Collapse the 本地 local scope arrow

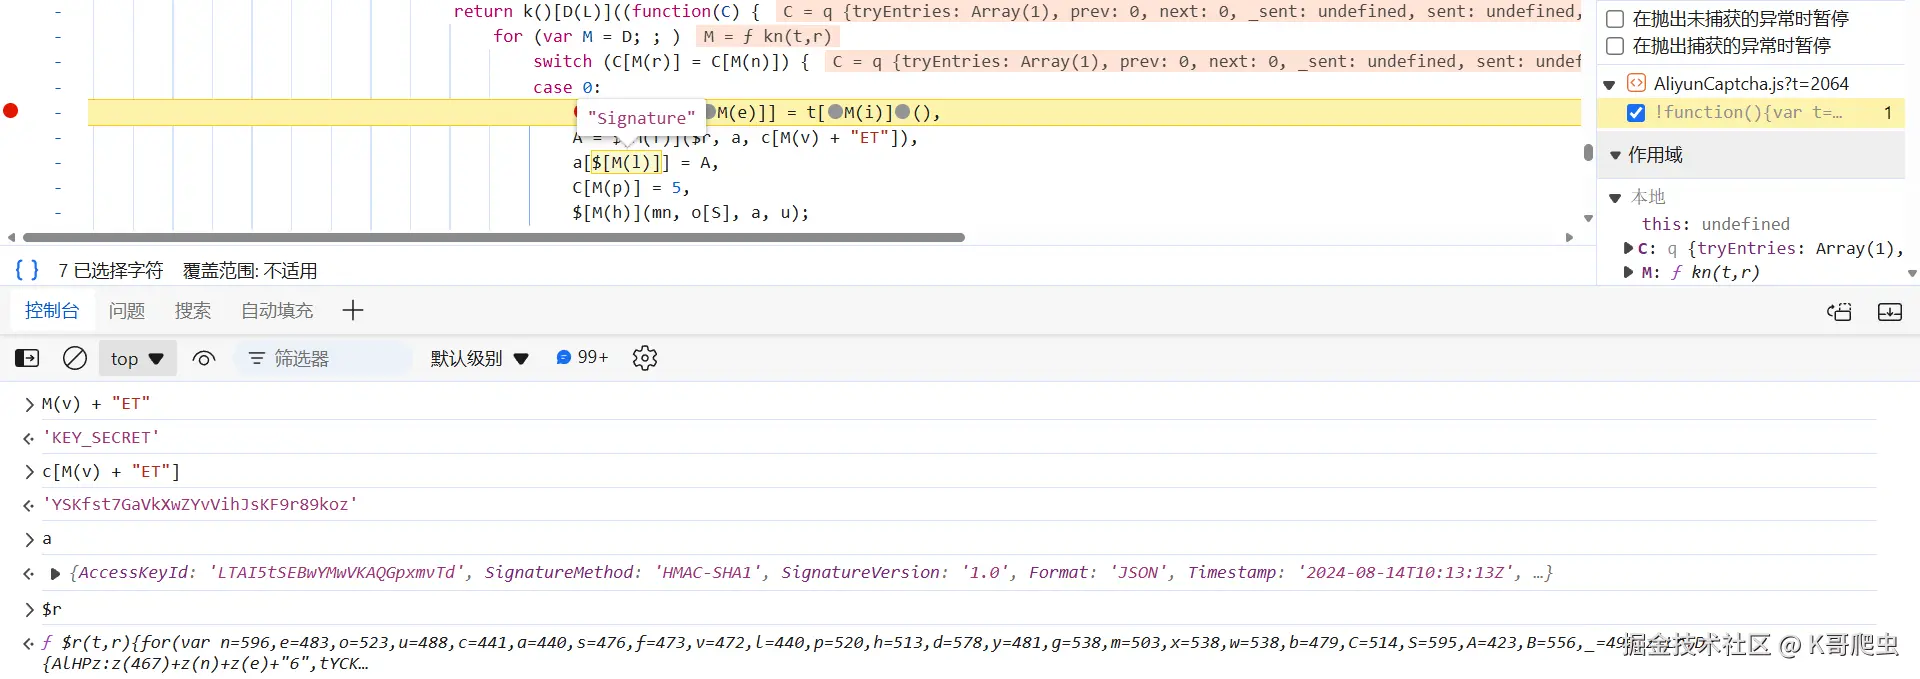point(1614,198)
